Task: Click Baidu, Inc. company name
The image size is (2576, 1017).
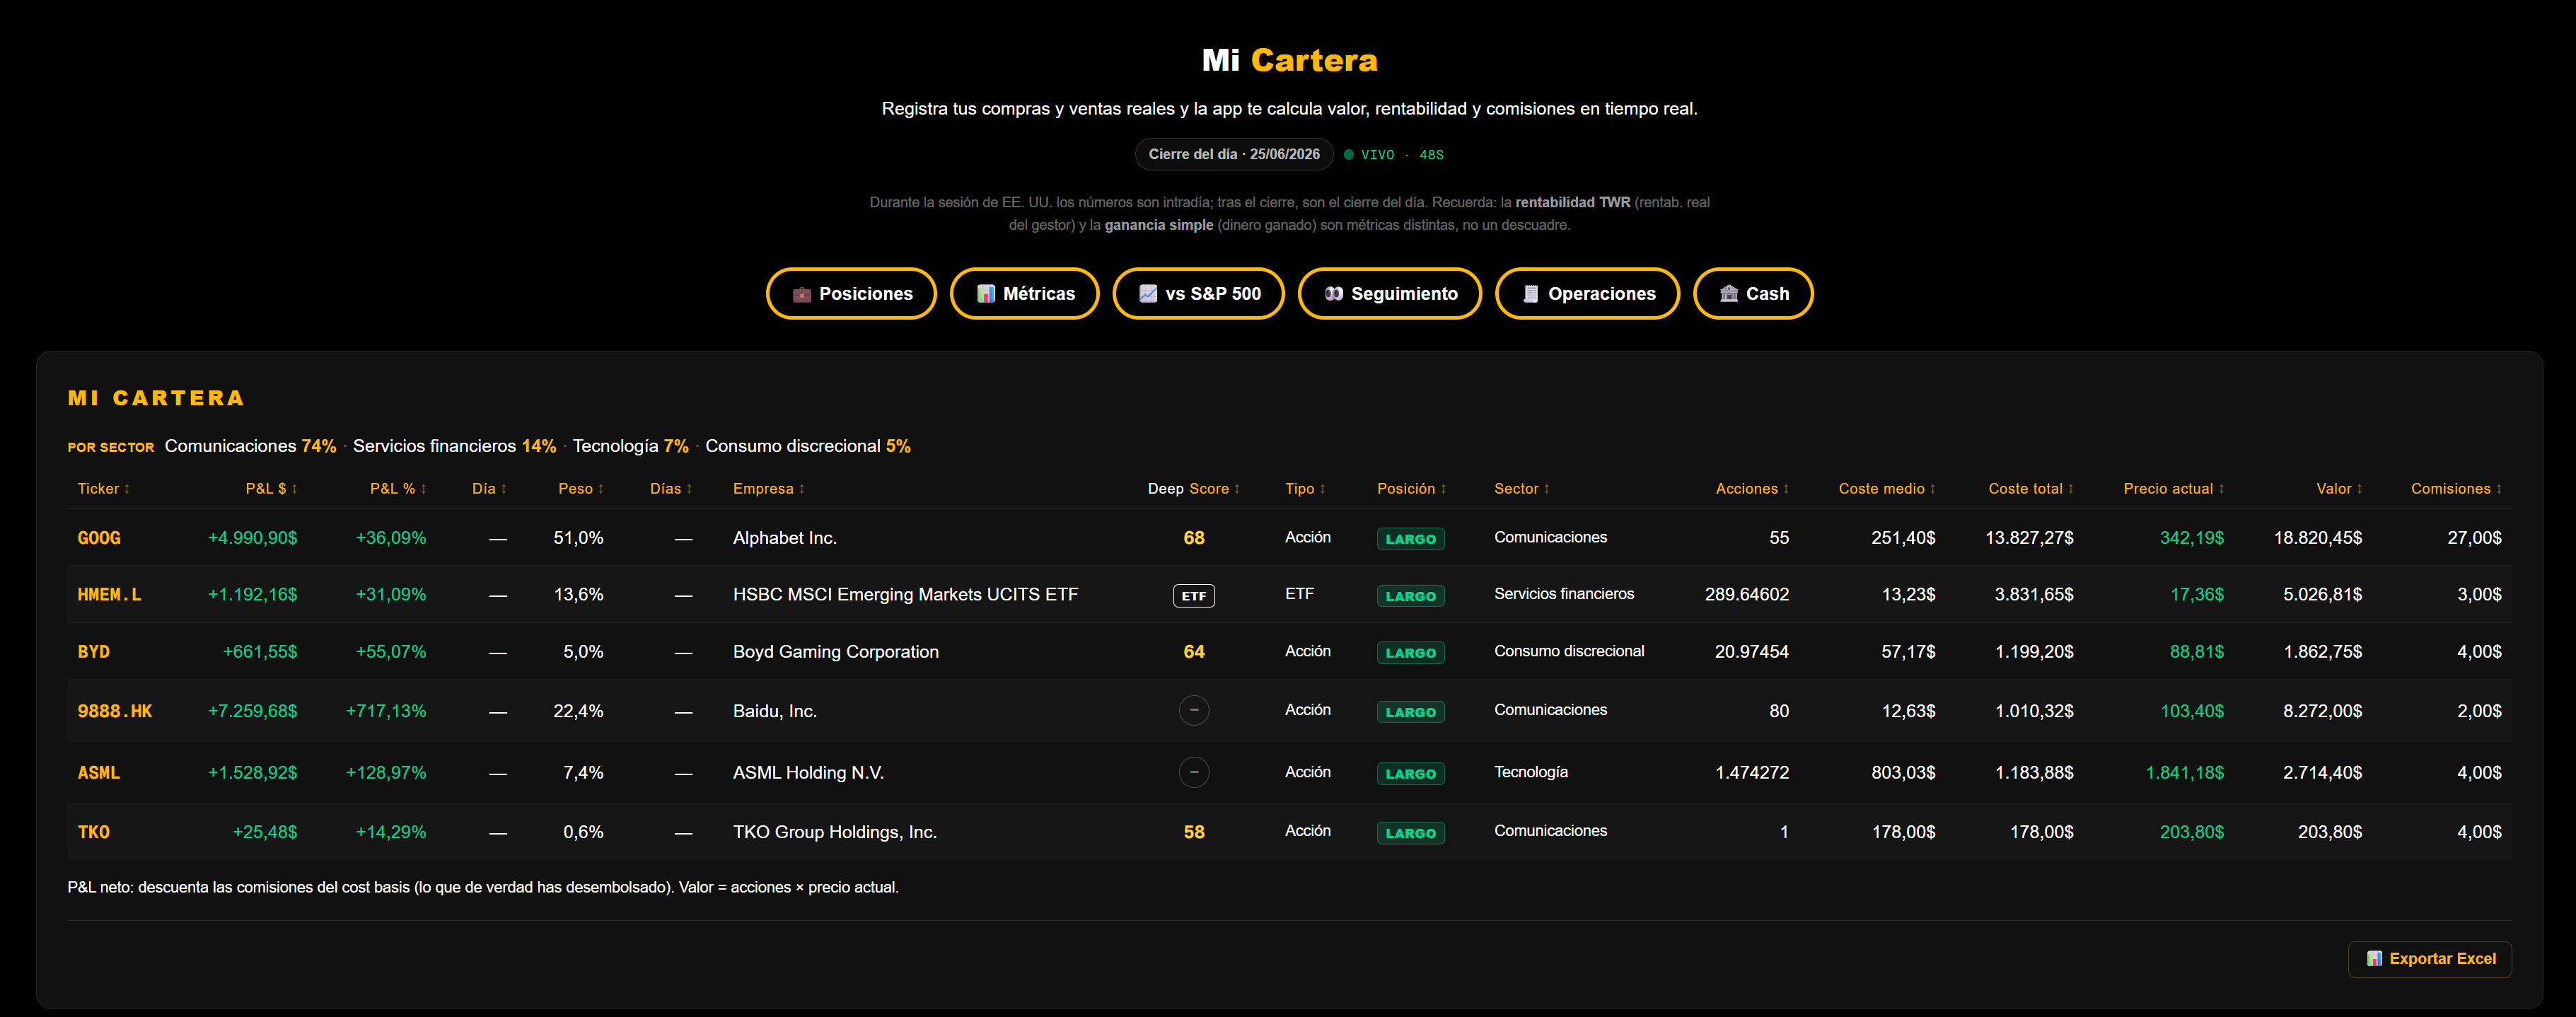Action: (775, 711)
